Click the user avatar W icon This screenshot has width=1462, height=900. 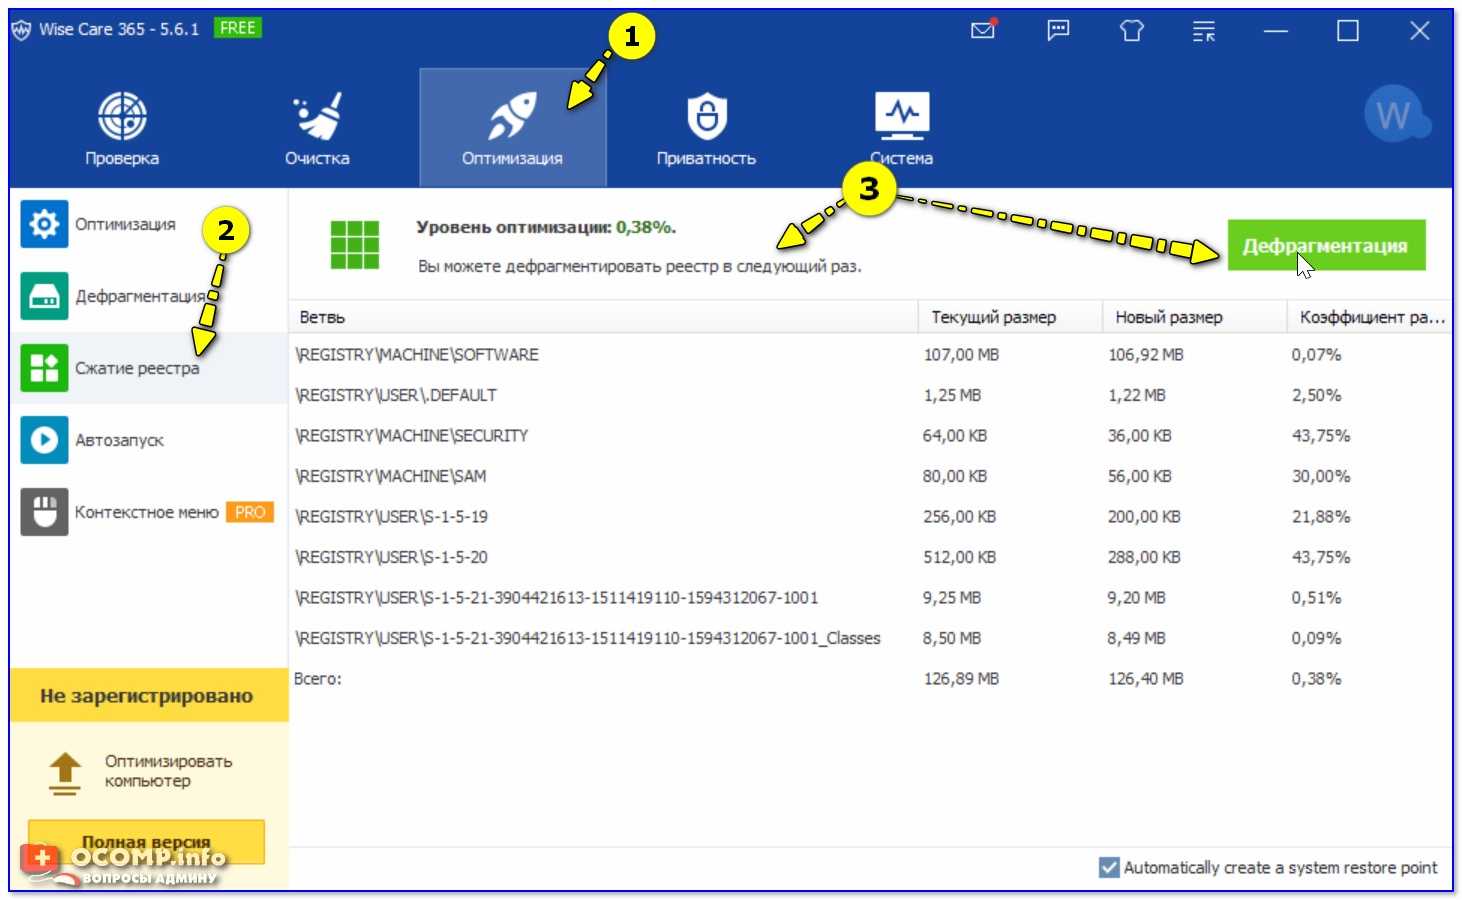click(1395, 116)
